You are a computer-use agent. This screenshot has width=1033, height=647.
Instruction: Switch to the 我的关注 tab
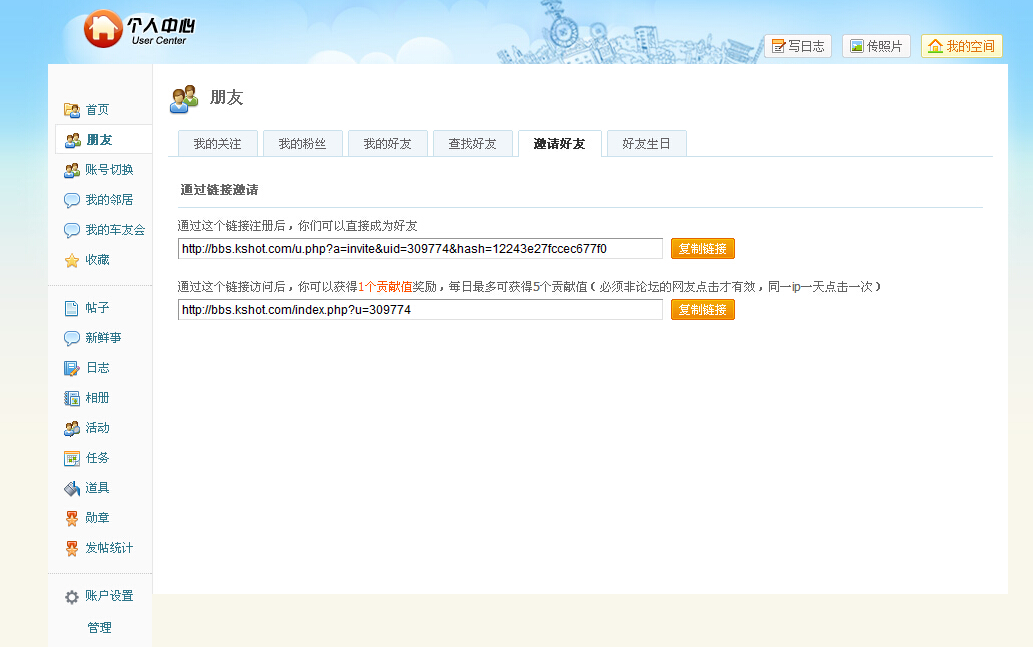tap(217, 144)
